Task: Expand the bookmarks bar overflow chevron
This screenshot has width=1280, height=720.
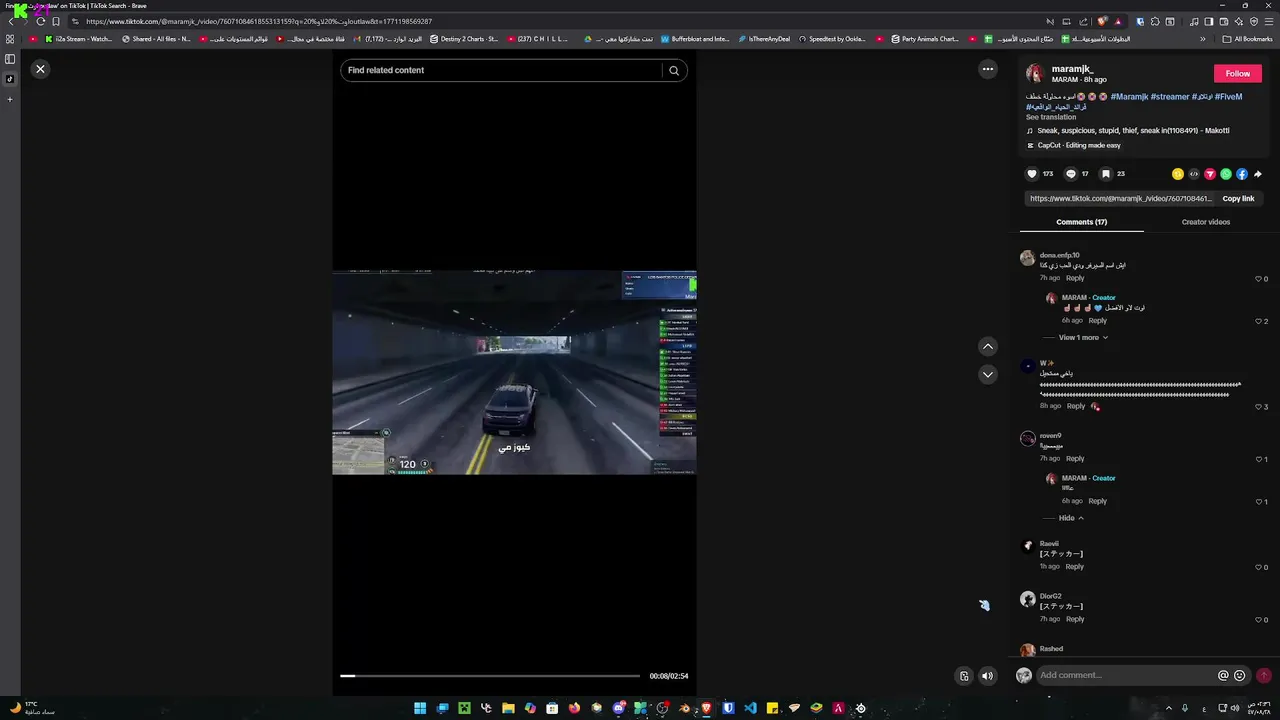Action: (x=1203, y=39)
